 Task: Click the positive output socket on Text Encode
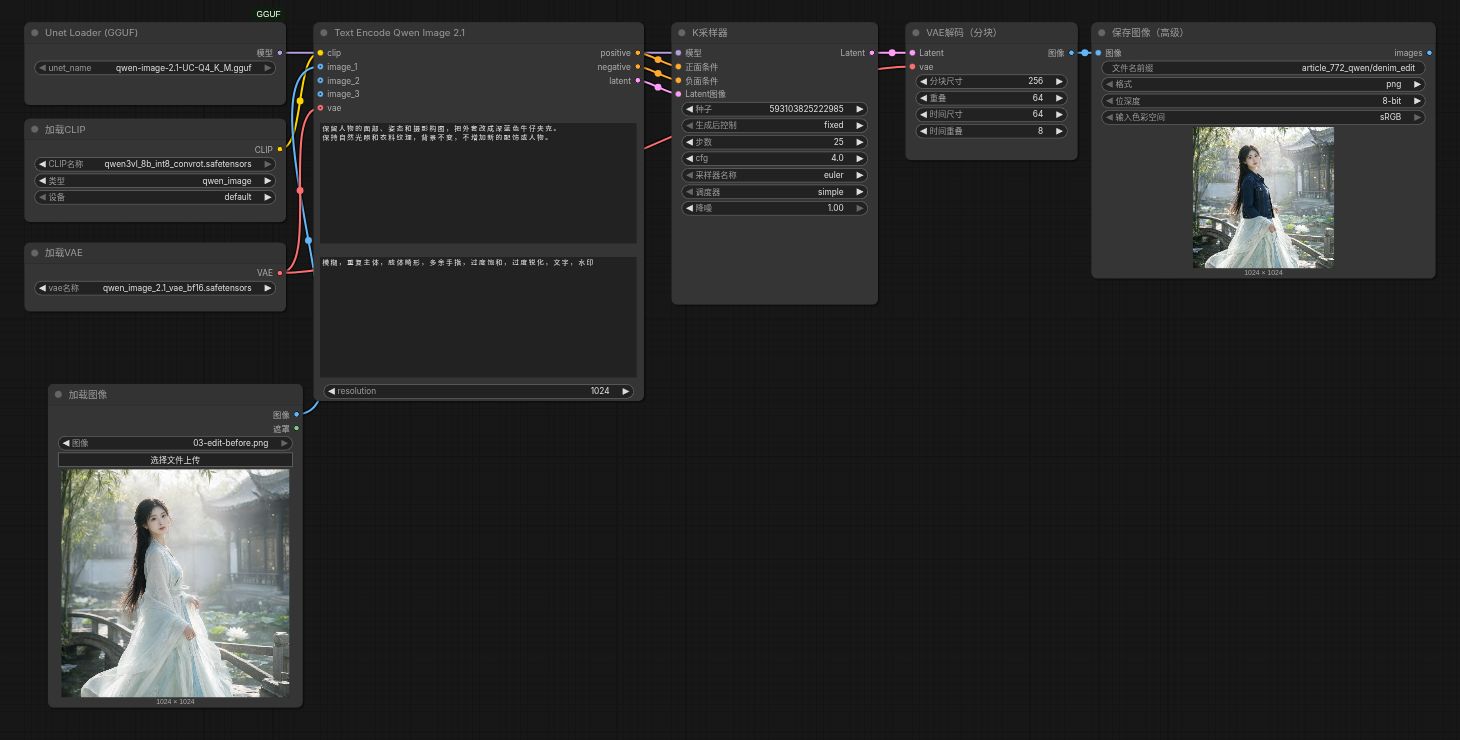click(x=638, y=53)
